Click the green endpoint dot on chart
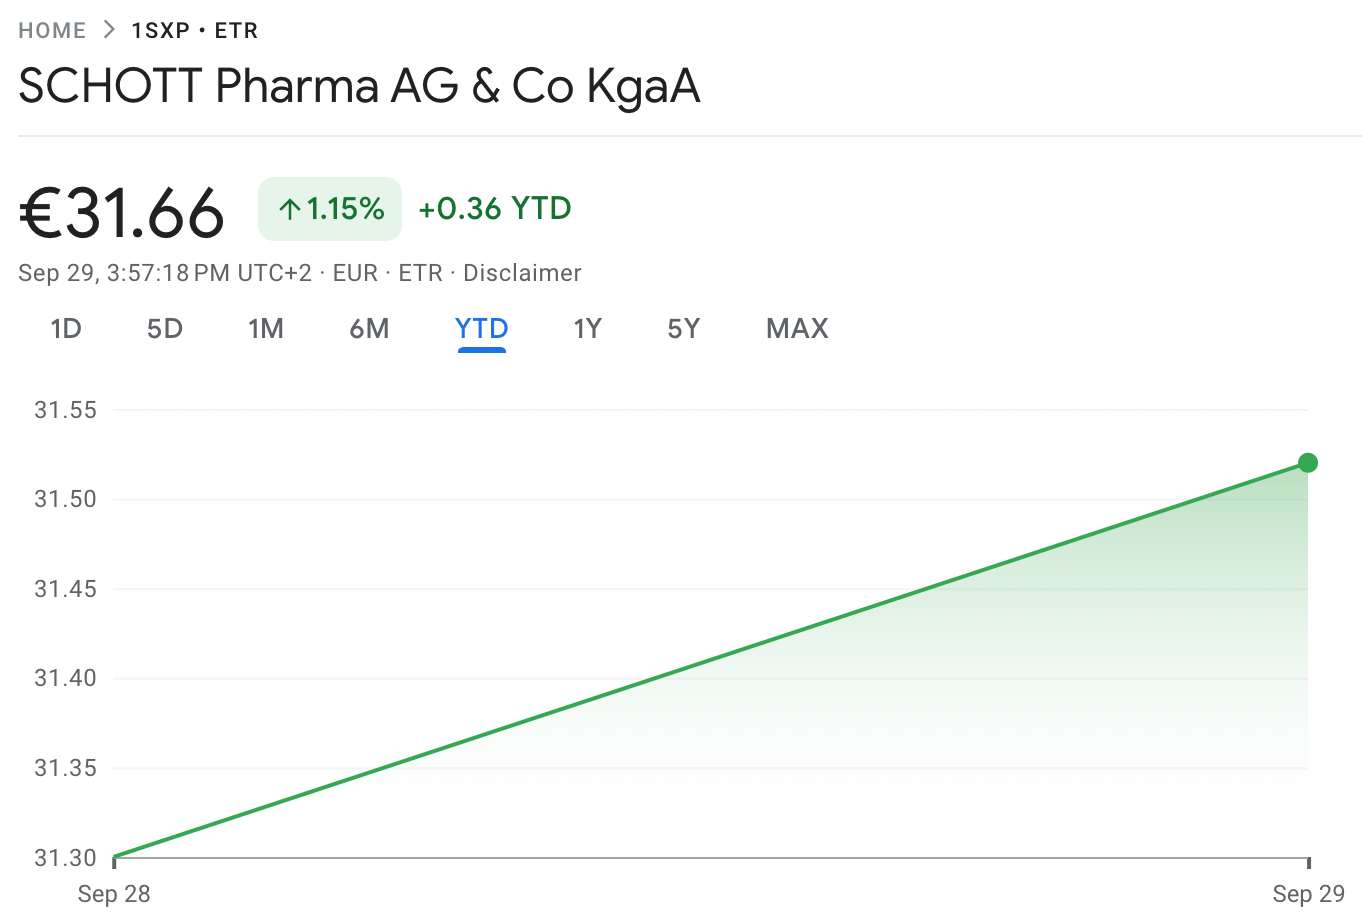1362x924 pixels. [1308, 462]
